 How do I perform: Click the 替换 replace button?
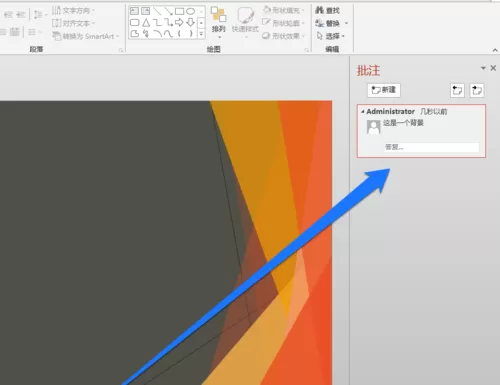click(x=328, y=23)
